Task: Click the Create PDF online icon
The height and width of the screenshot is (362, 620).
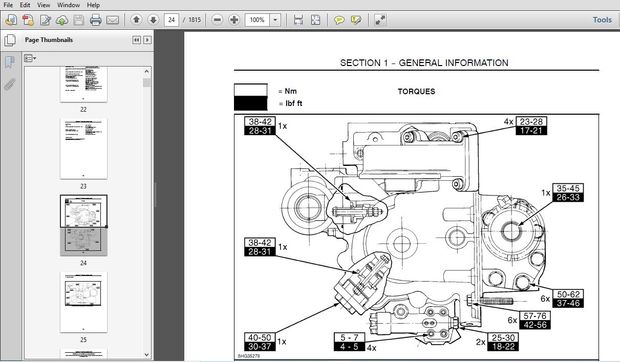Action: [x=11, y=20]
